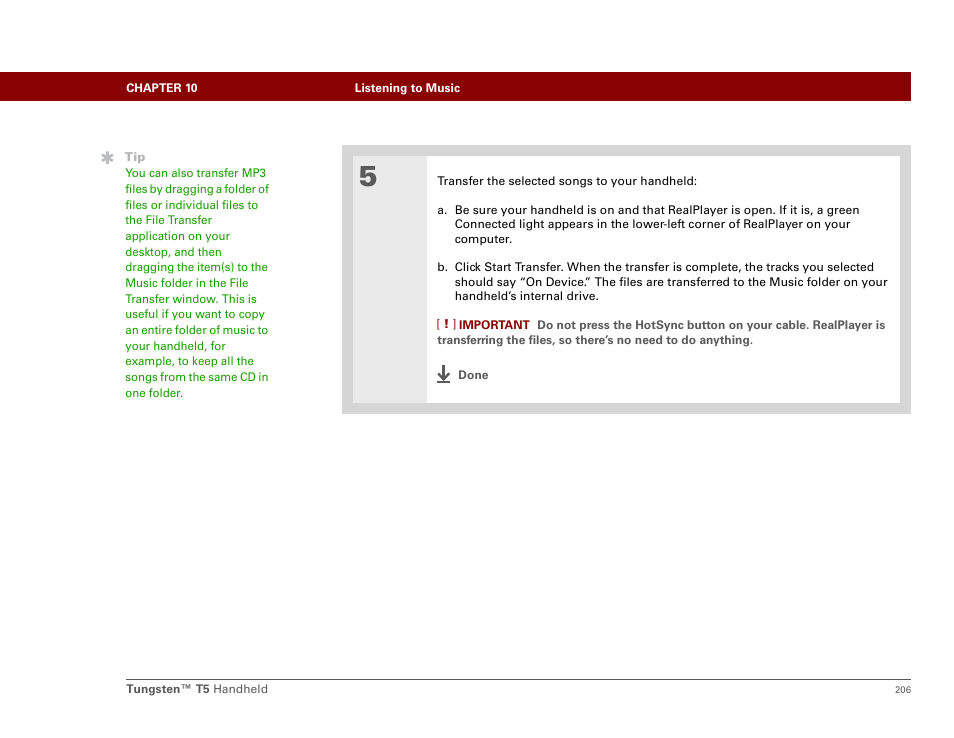Viewport: 954px width, 738px height.
Task: Click the gray 'Tip' heading
Action: 135,157
